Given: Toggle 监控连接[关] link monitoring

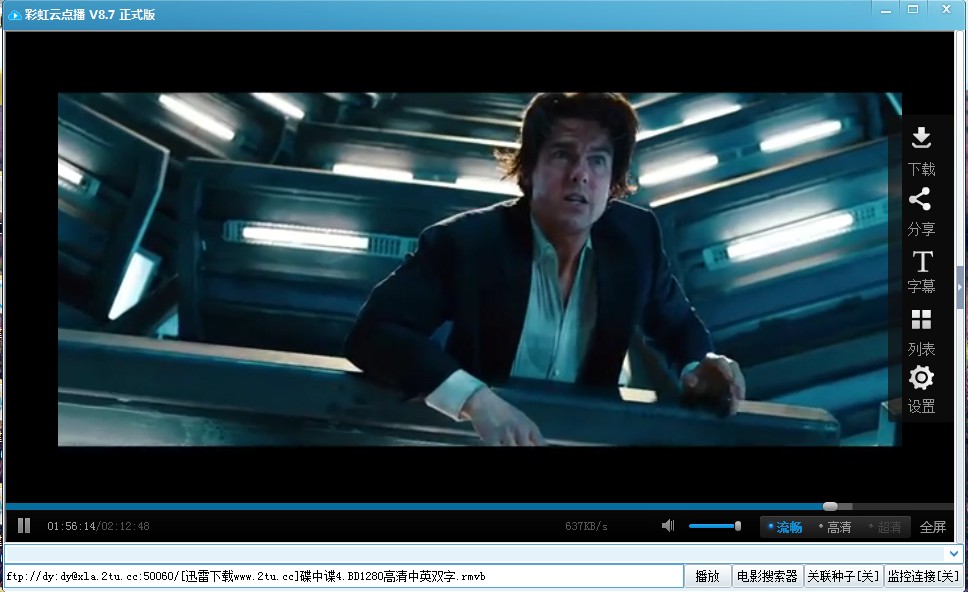Looking at the screenshot, I should (923, 576).
